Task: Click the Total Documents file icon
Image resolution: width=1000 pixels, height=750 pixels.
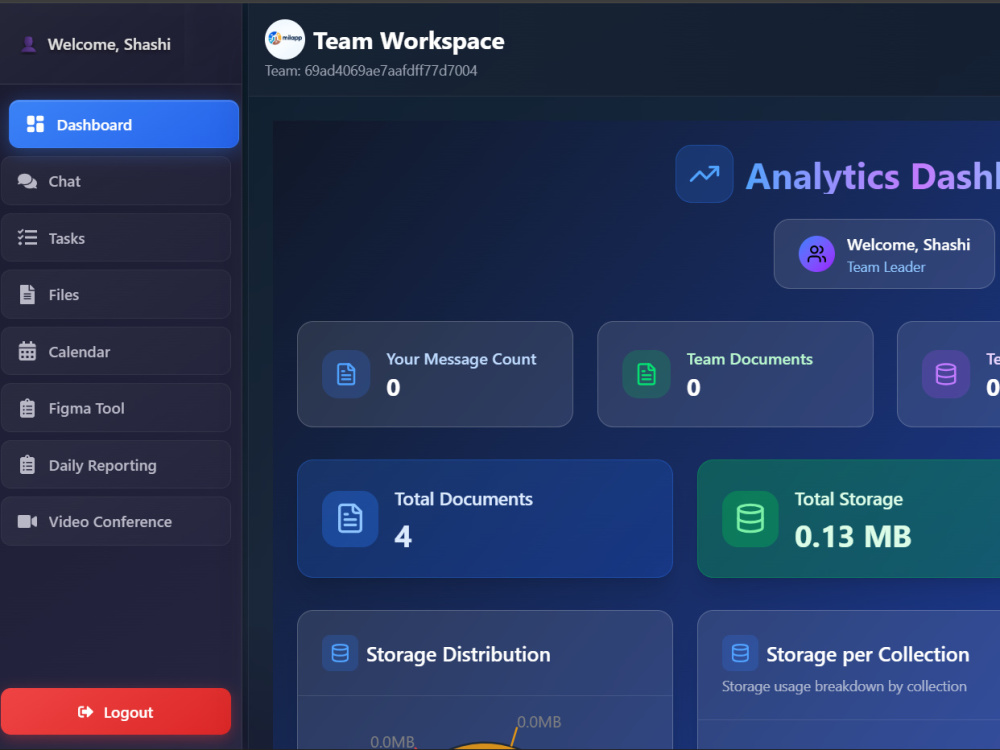Action: point(350,518)
